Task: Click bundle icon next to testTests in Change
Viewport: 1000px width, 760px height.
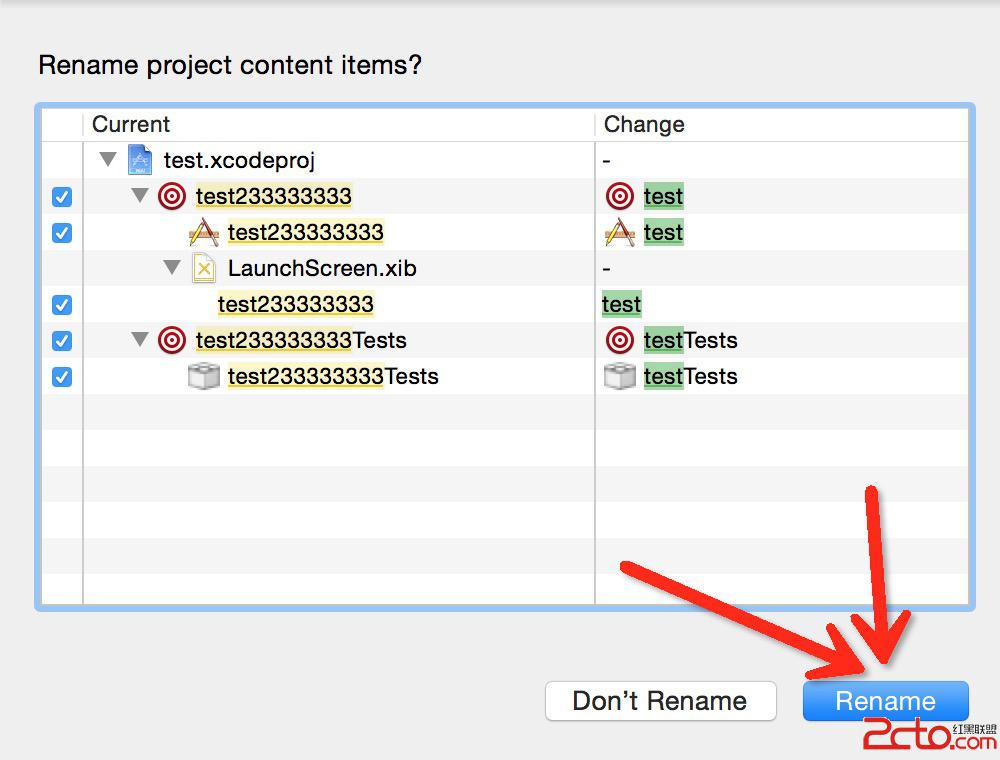Action: point(620,376)
